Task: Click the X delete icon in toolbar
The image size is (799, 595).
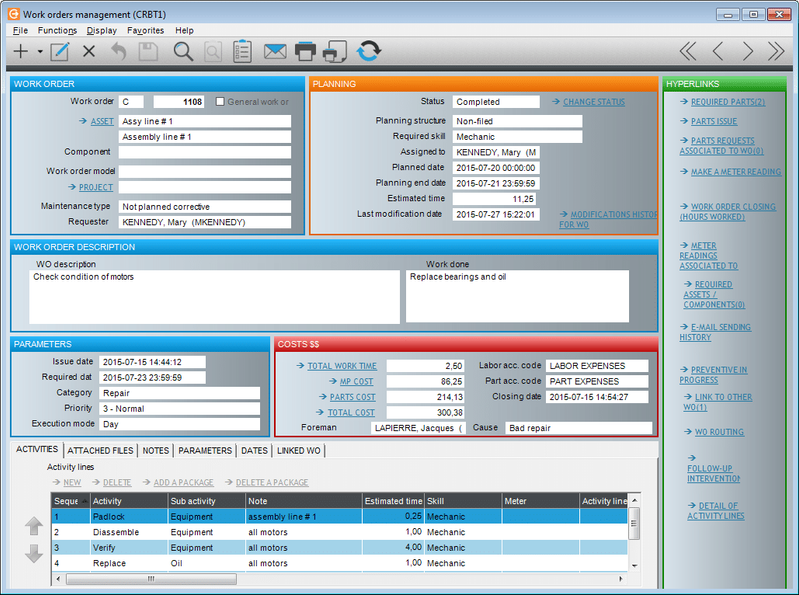Action: 89,51
